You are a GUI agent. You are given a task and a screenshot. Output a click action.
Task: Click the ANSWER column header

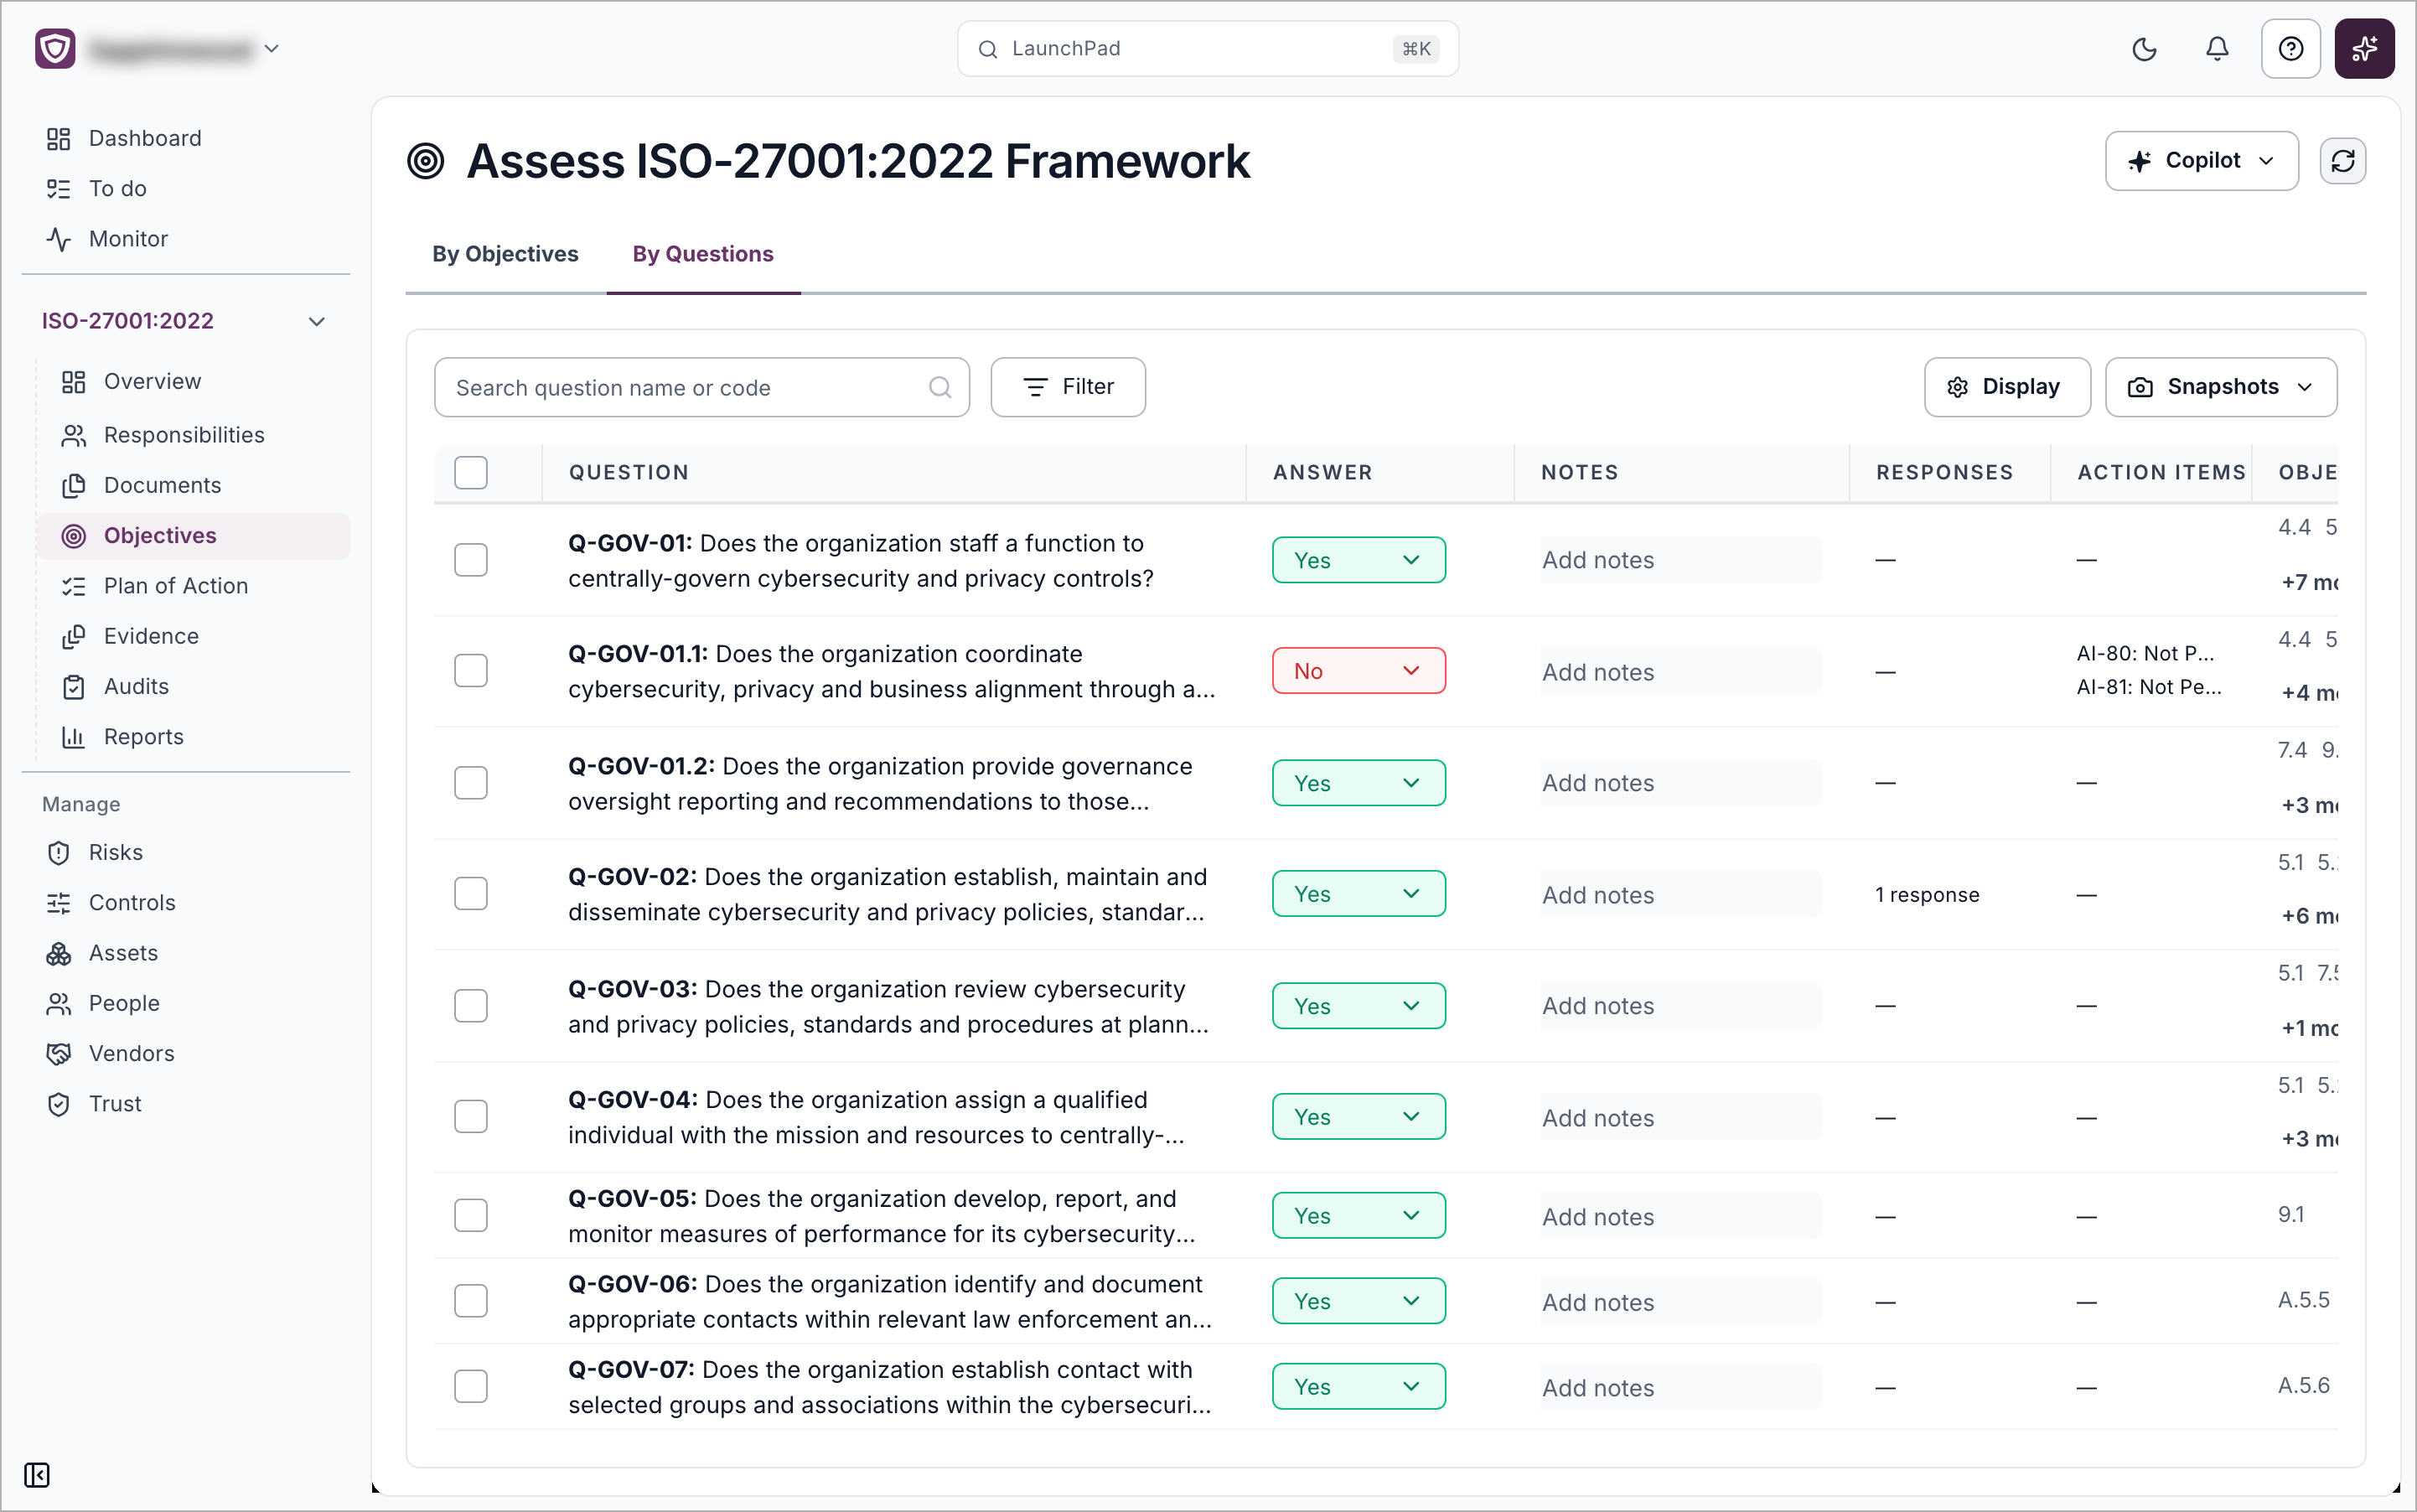click(1322, 472)
